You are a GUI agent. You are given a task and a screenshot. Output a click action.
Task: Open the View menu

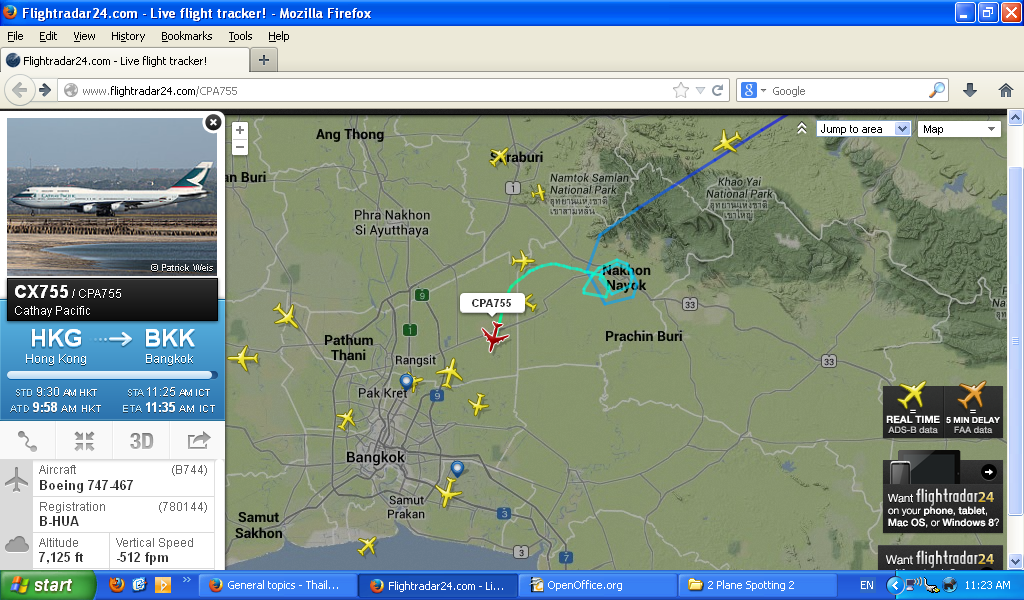pos(84,36)
